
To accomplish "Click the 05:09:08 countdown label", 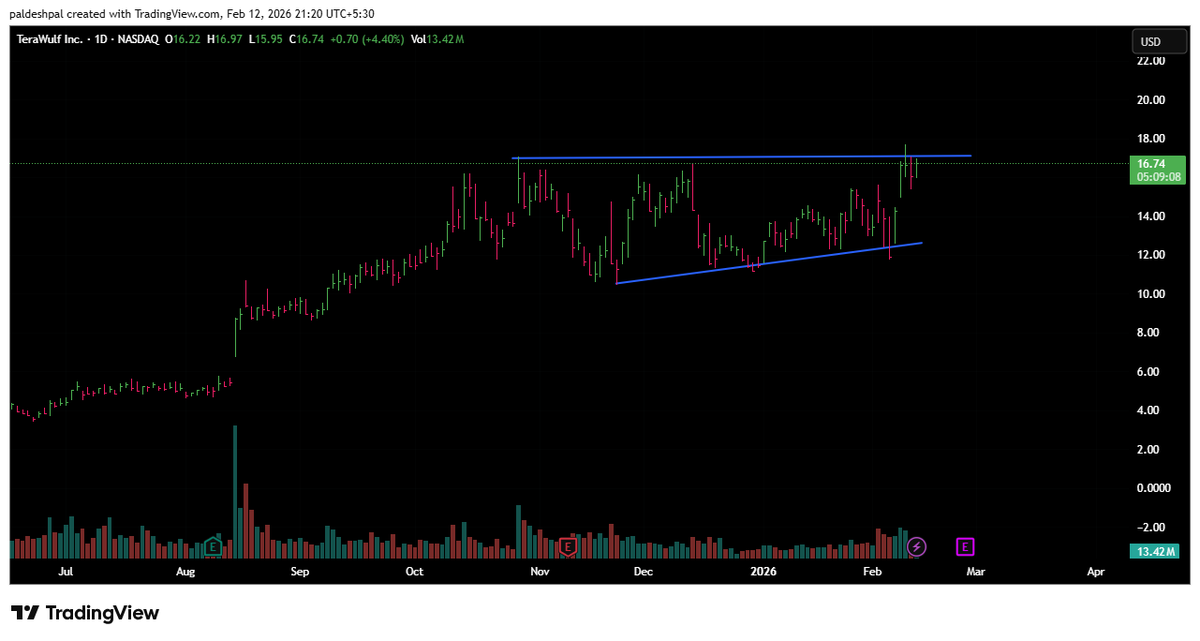I will tap(1157, 177).
